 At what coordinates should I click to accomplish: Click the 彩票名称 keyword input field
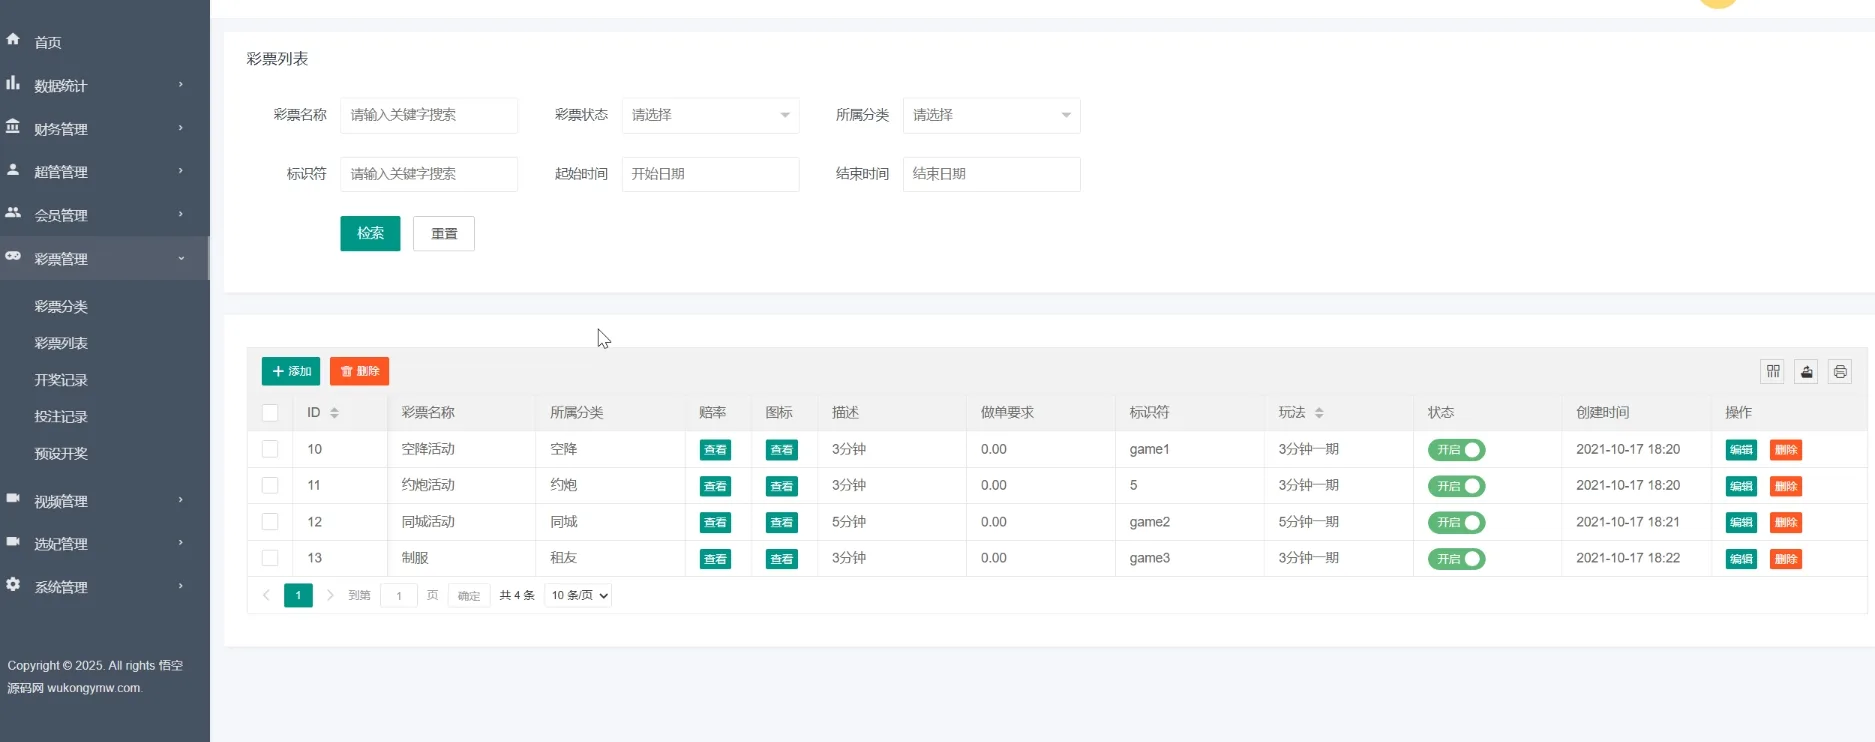pos(429,115)
